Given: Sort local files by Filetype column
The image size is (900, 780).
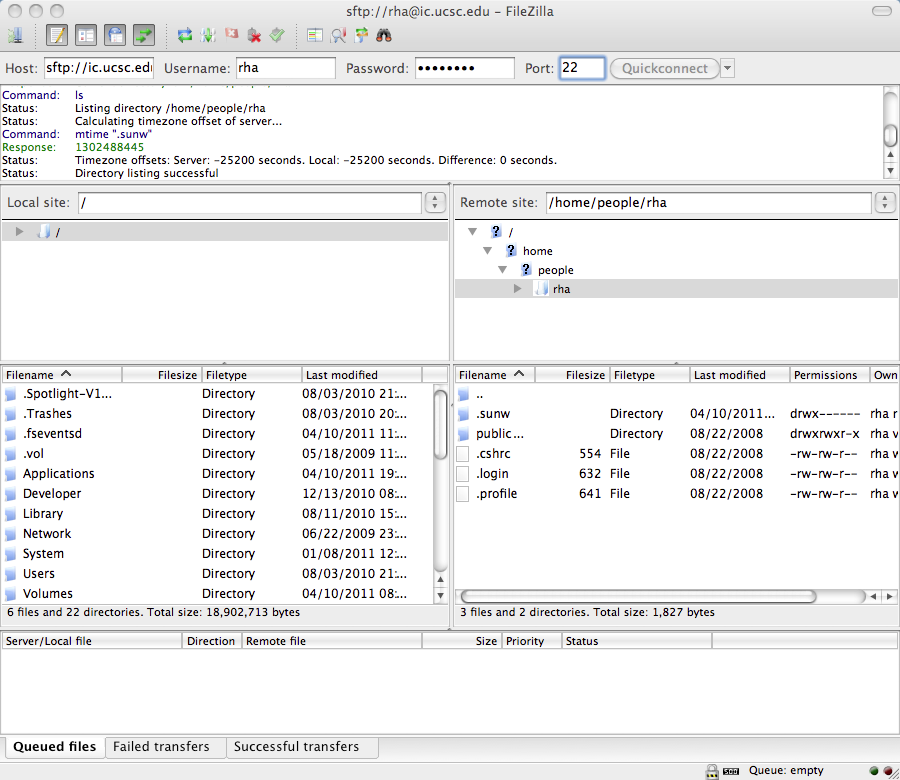Looking at the screenshot, I should click(252, 375).
